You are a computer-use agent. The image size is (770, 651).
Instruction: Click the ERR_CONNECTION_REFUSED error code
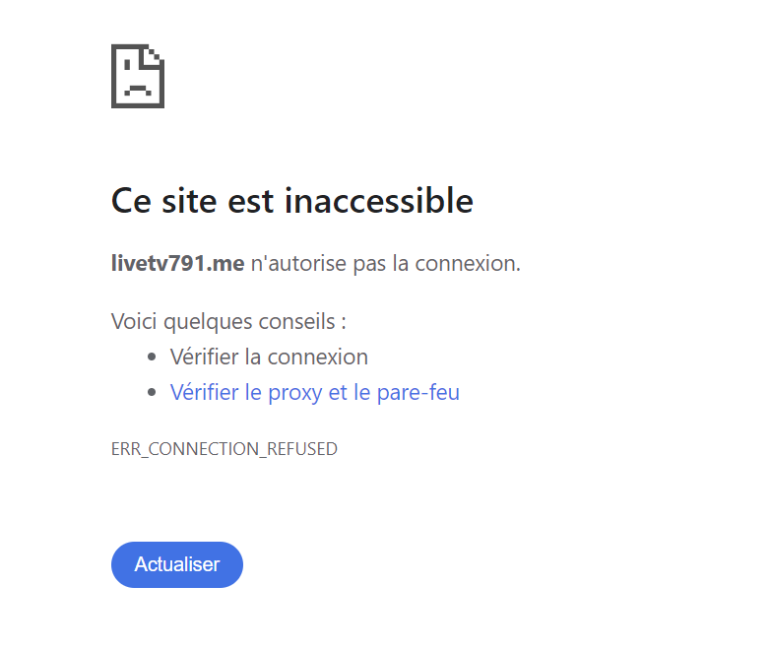(224, 449)
